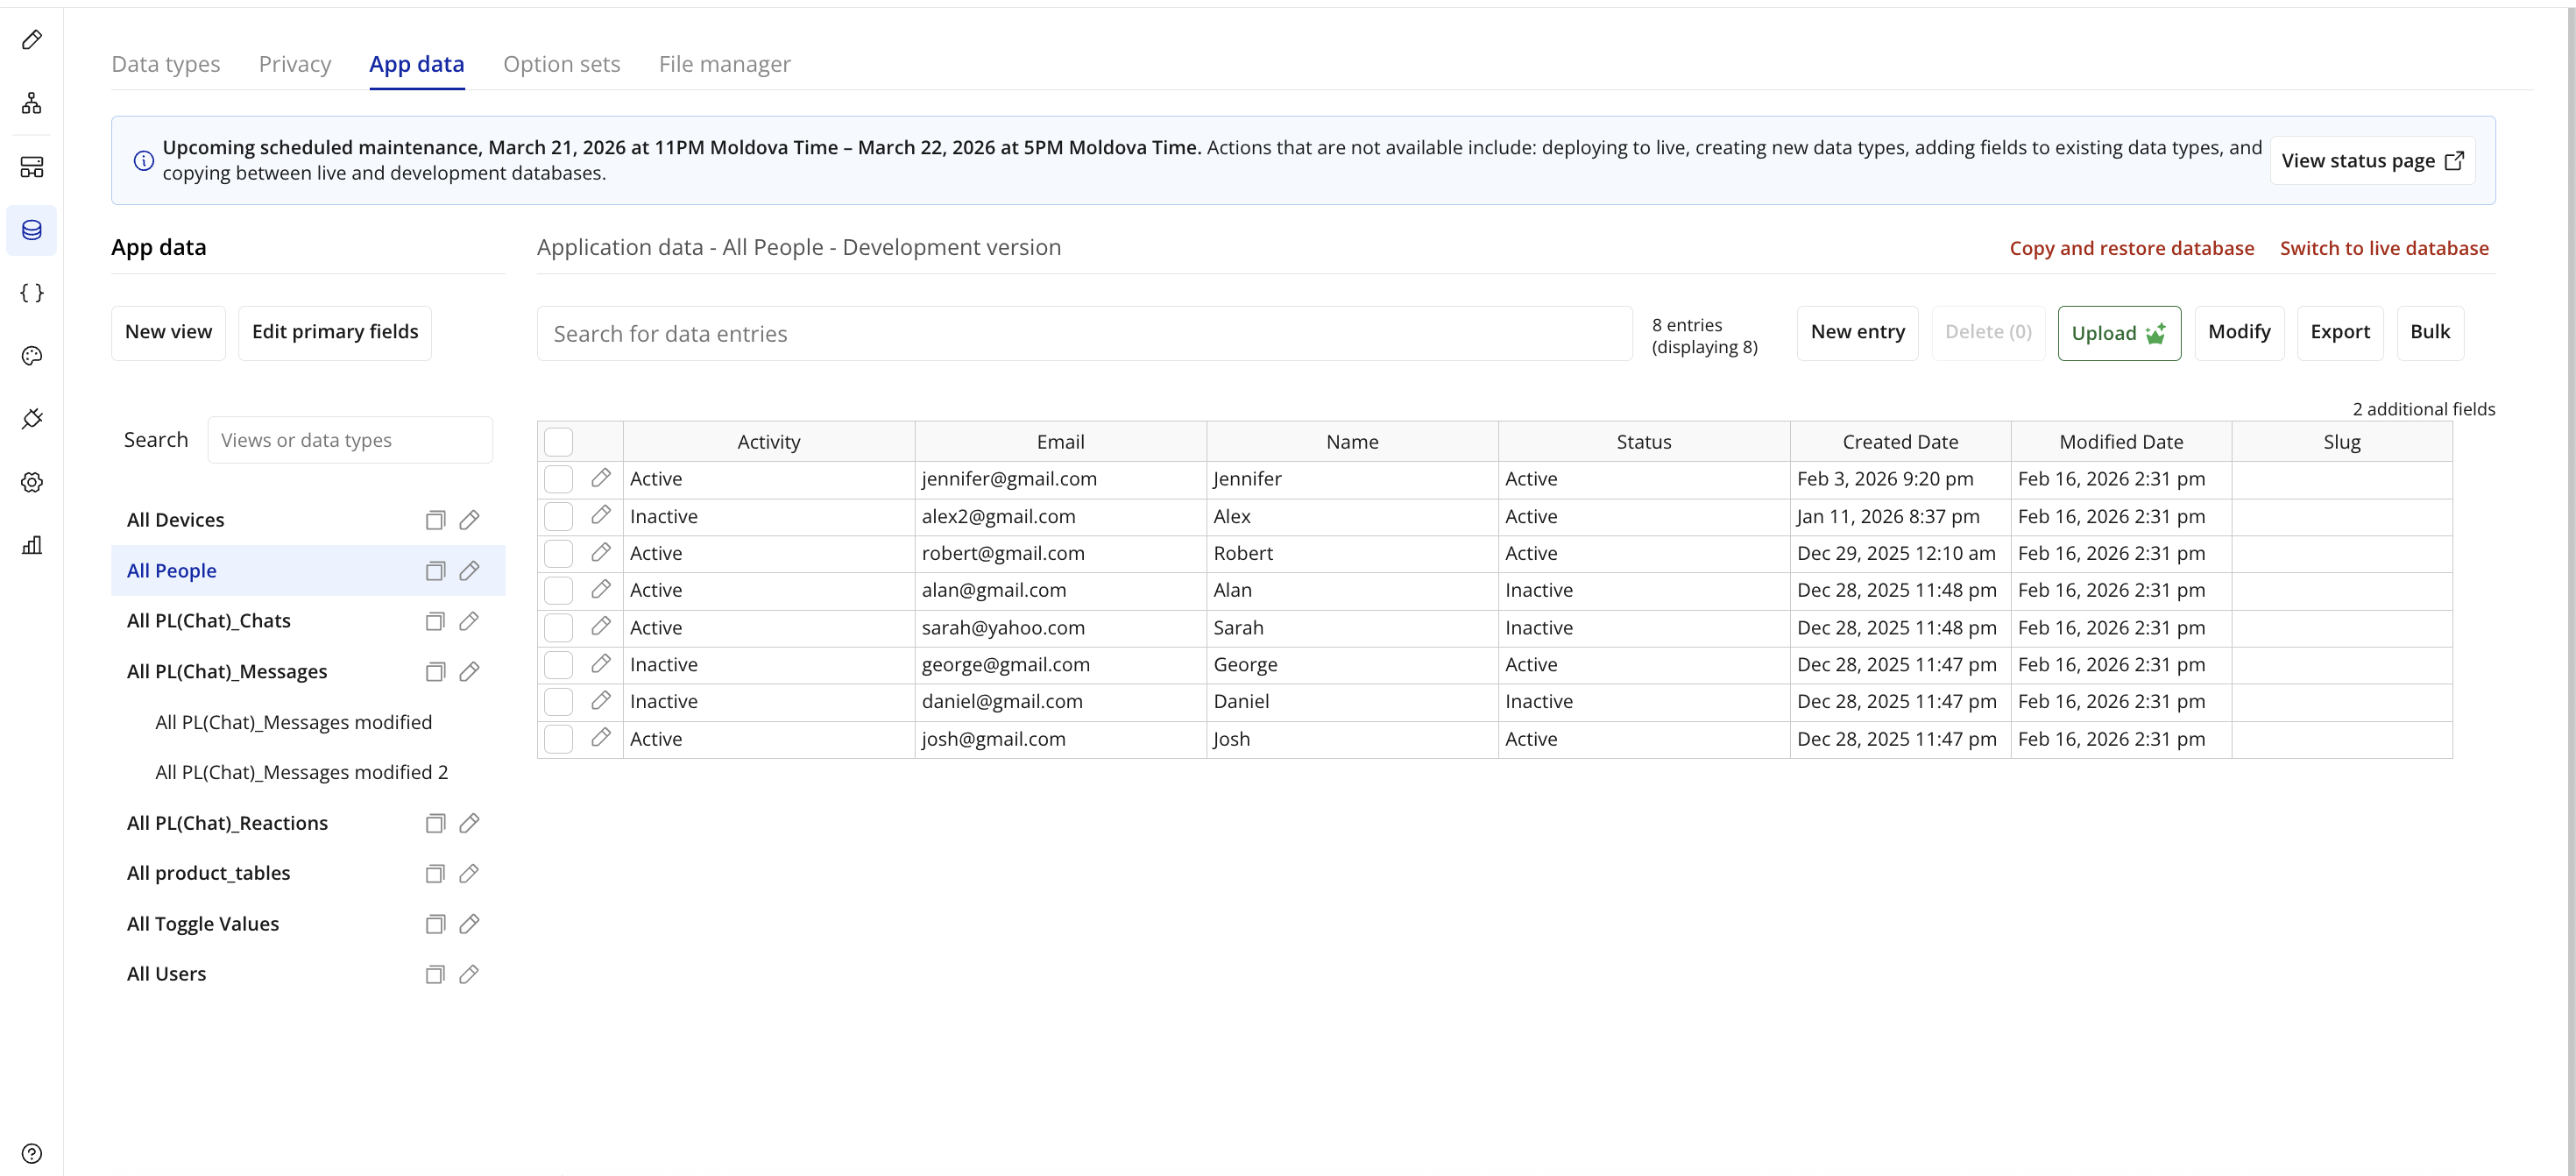
Task: Check the checkbox for the Alex row
Action: pos(558,516)
